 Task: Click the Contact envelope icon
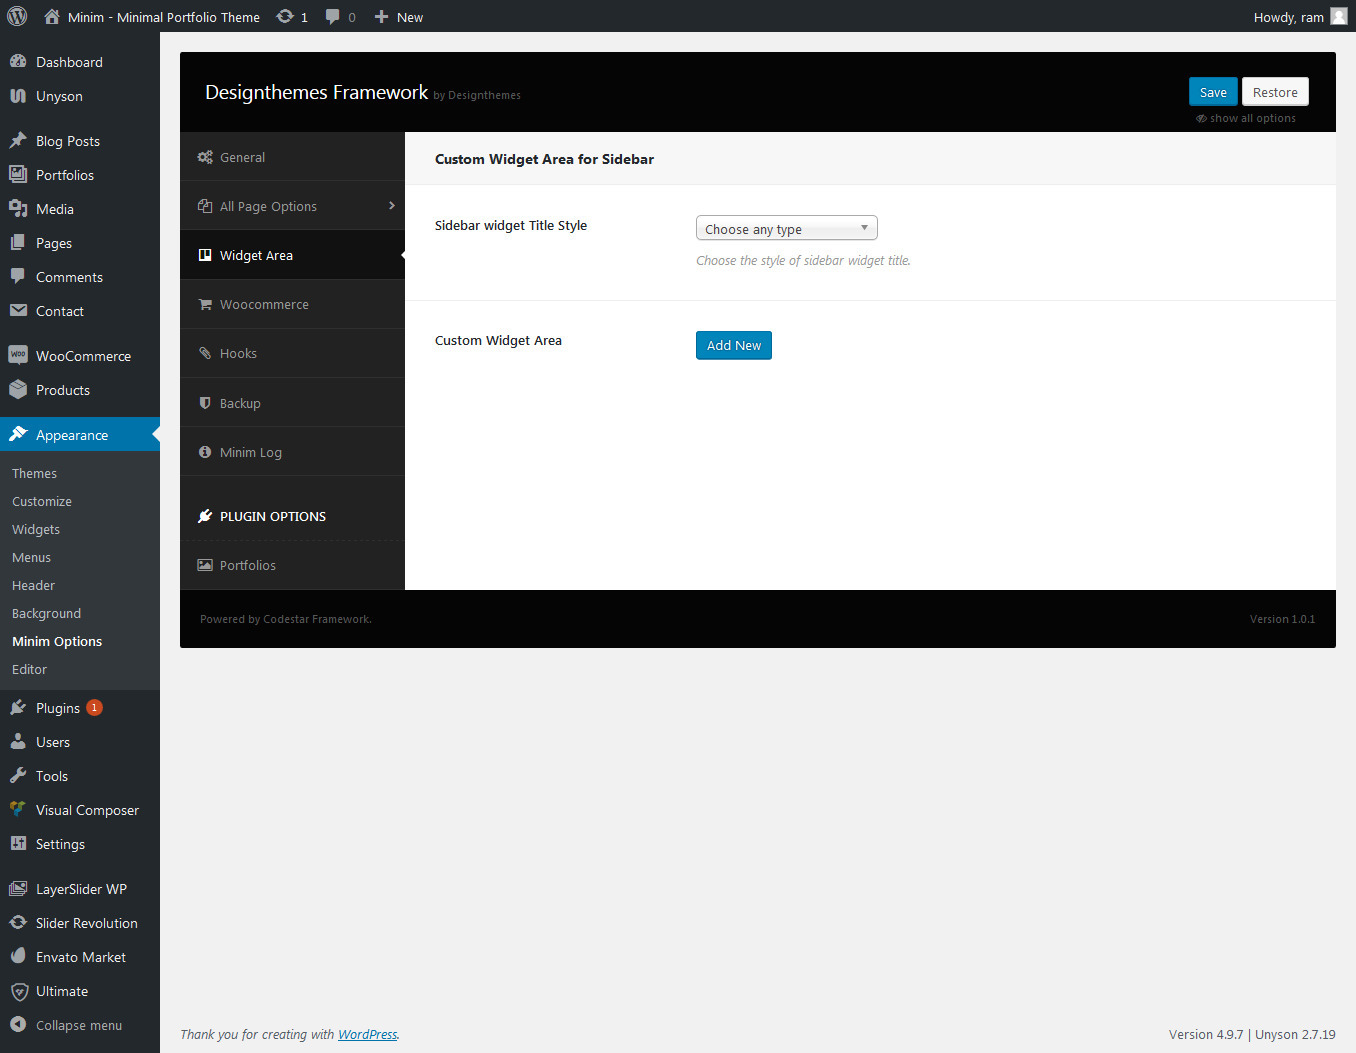point(18,310)
